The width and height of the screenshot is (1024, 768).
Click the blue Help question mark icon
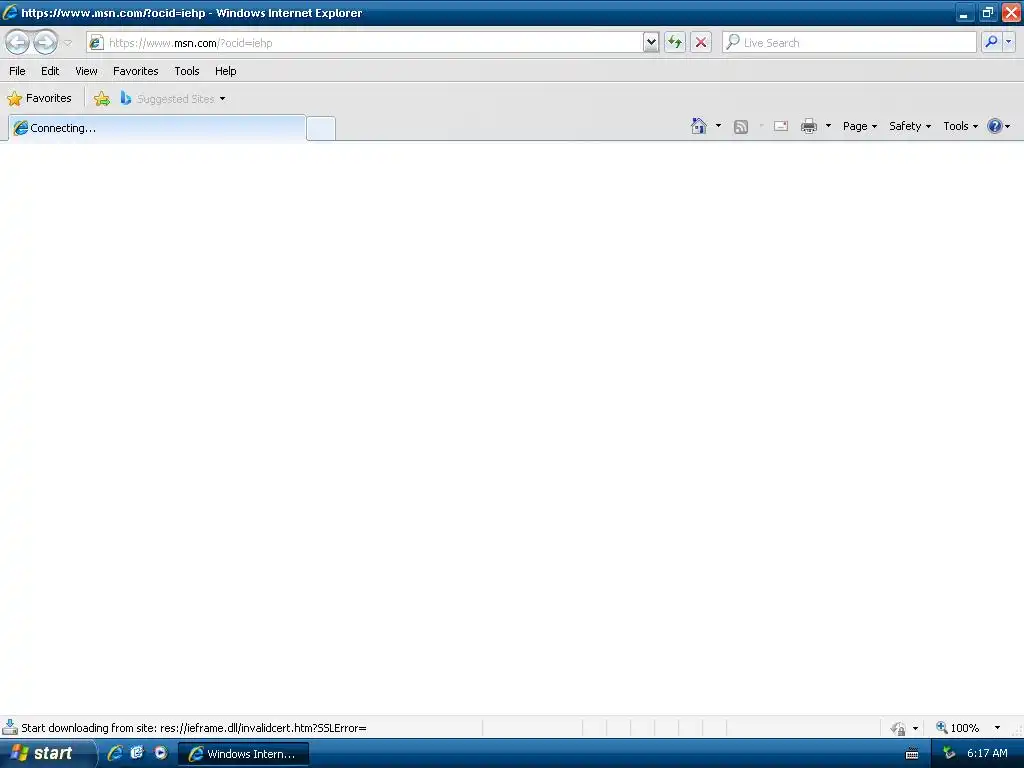(x=995, y=126)
